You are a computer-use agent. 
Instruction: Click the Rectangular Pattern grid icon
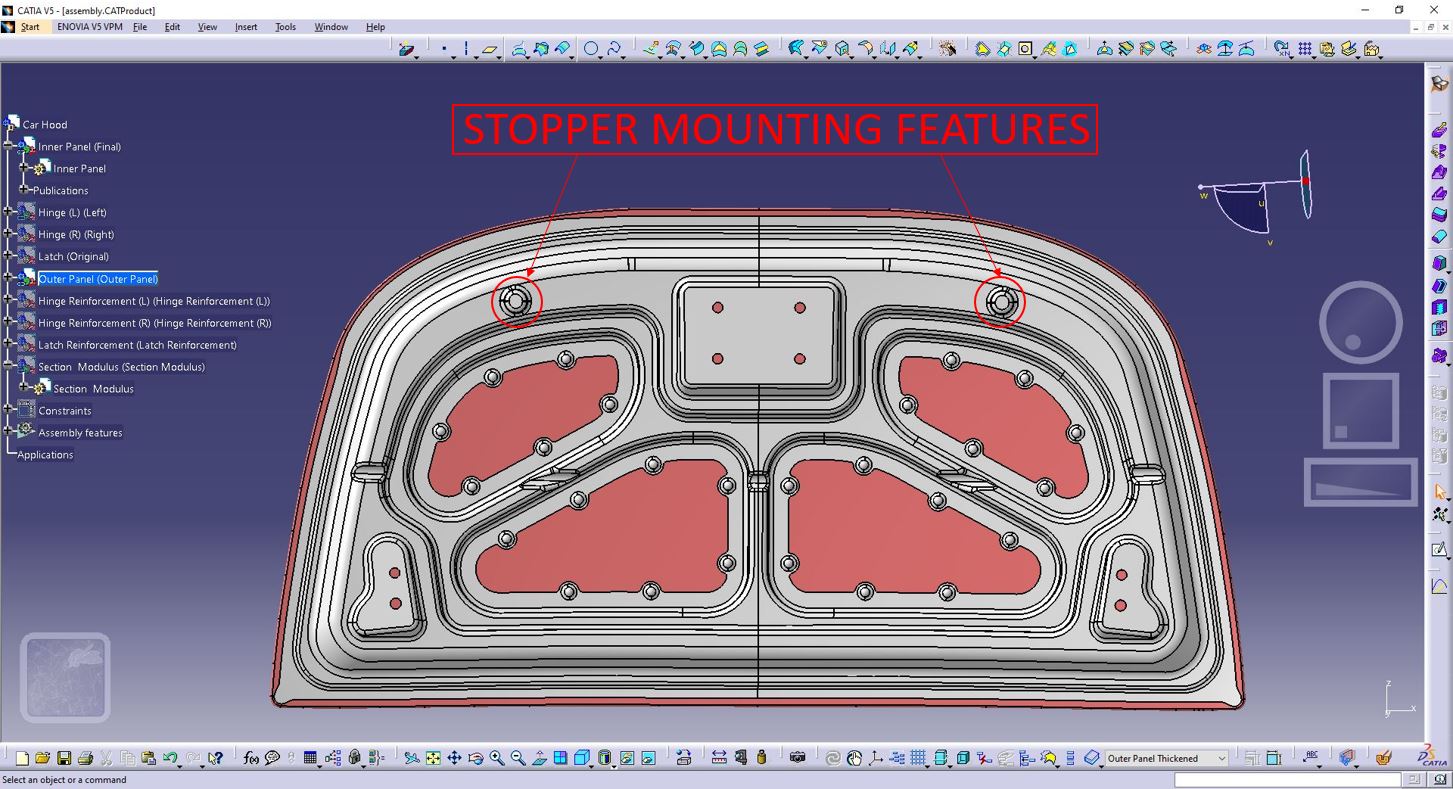click(x=1305, y=48)
